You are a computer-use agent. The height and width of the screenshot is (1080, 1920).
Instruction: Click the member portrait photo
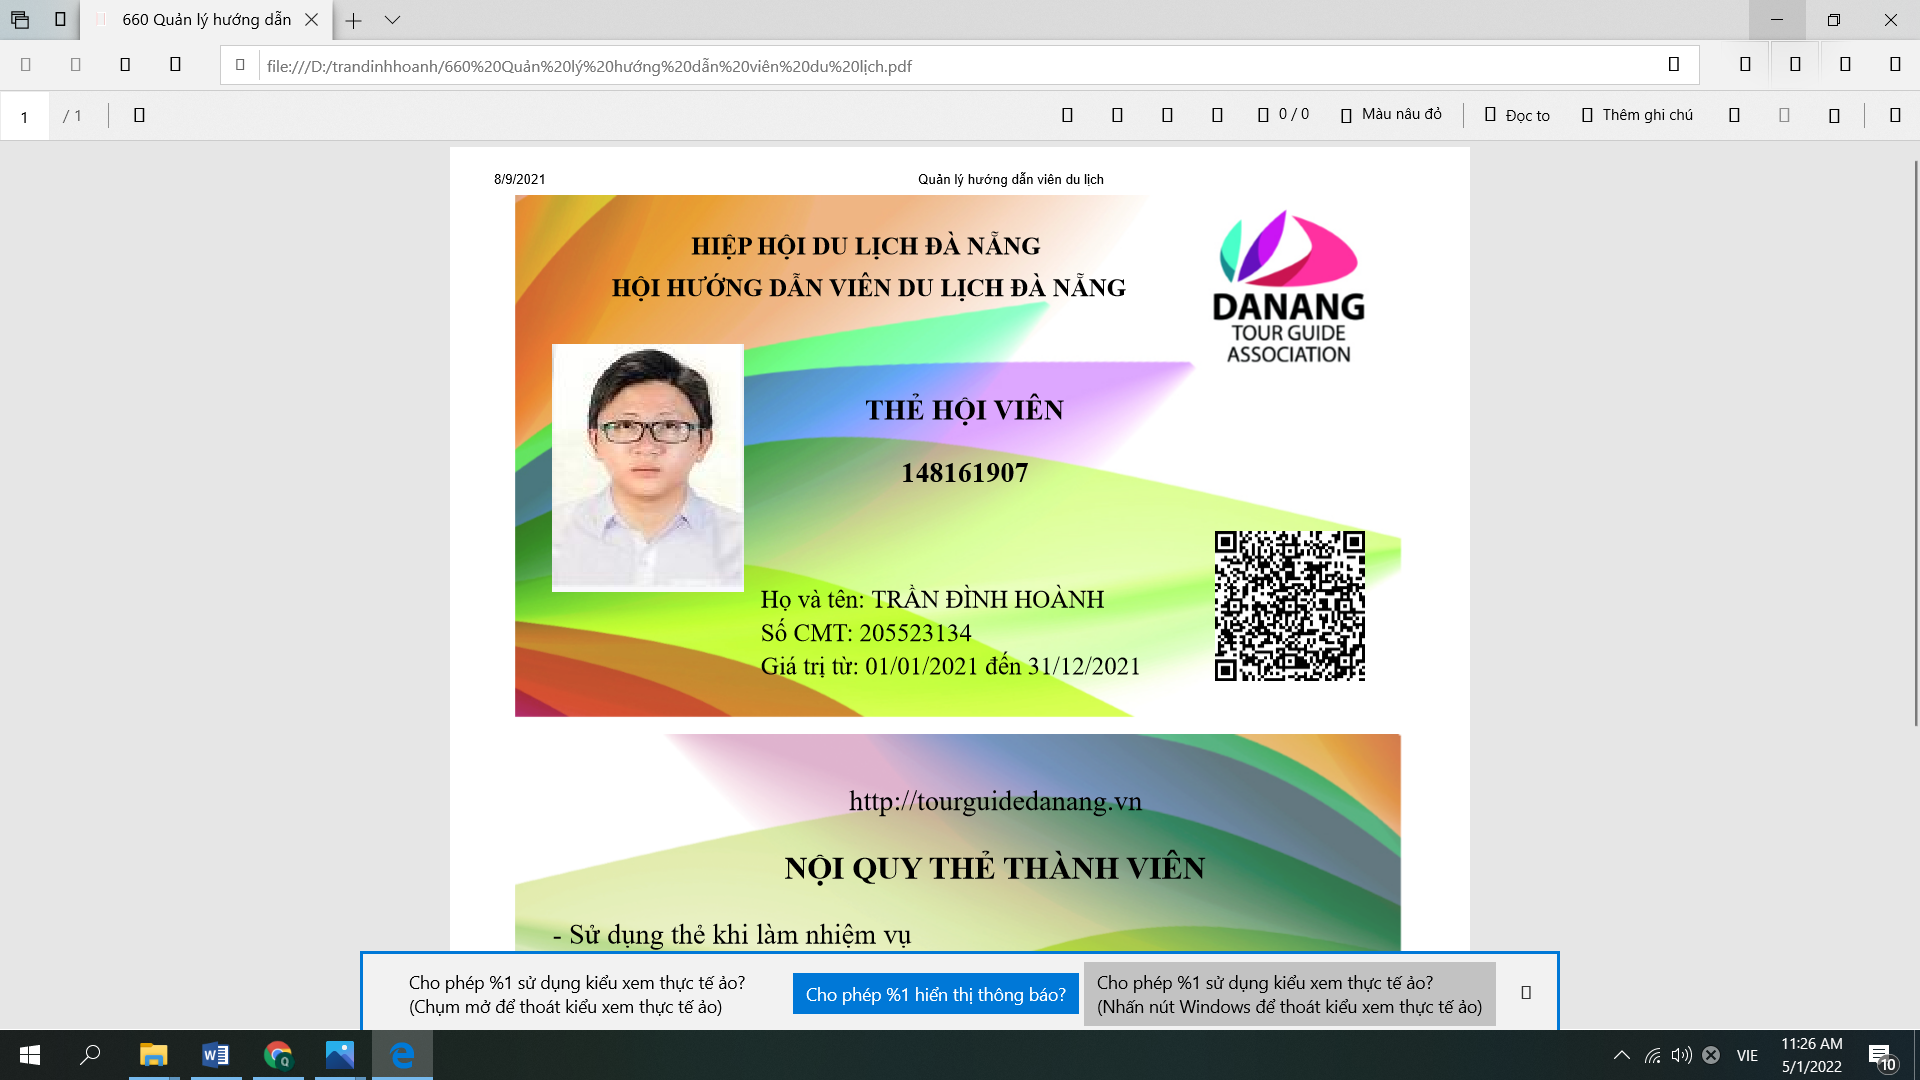pyautogui.click(x=647, y=468)
